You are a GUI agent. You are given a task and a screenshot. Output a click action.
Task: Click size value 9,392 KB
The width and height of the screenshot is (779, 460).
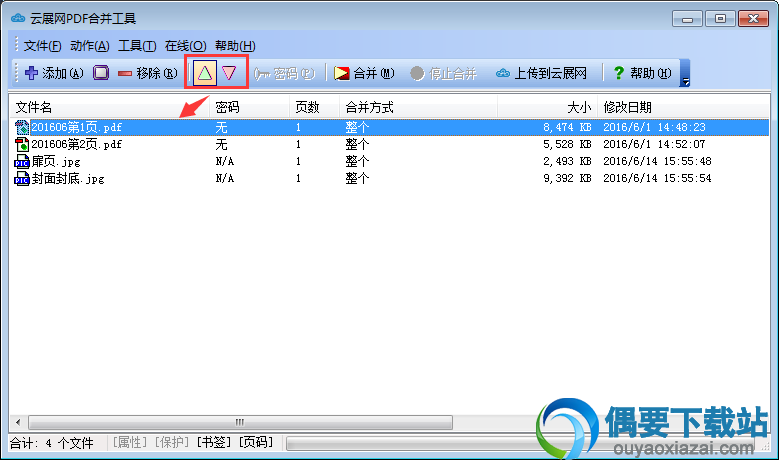[567, 178]
